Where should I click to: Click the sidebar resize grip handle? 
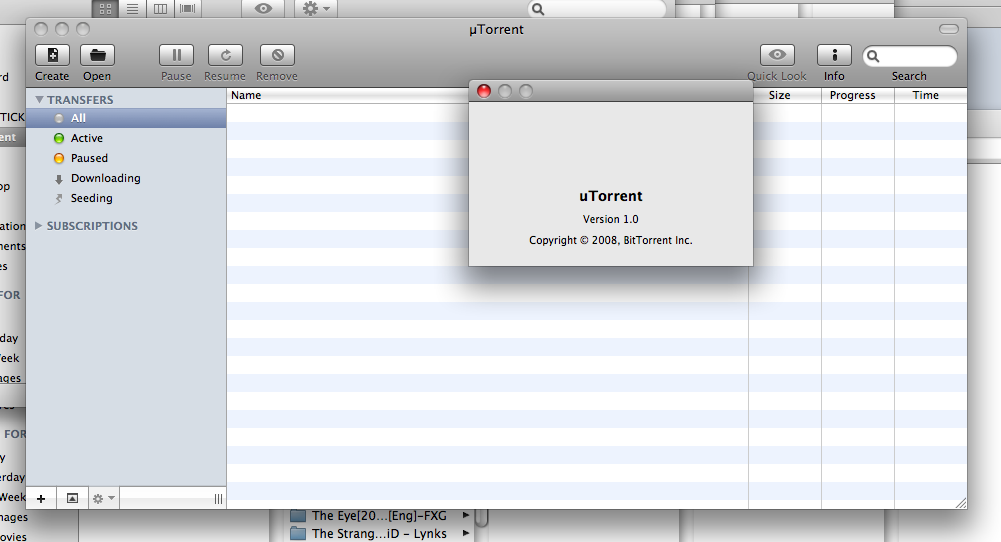(x=218, y=499)
